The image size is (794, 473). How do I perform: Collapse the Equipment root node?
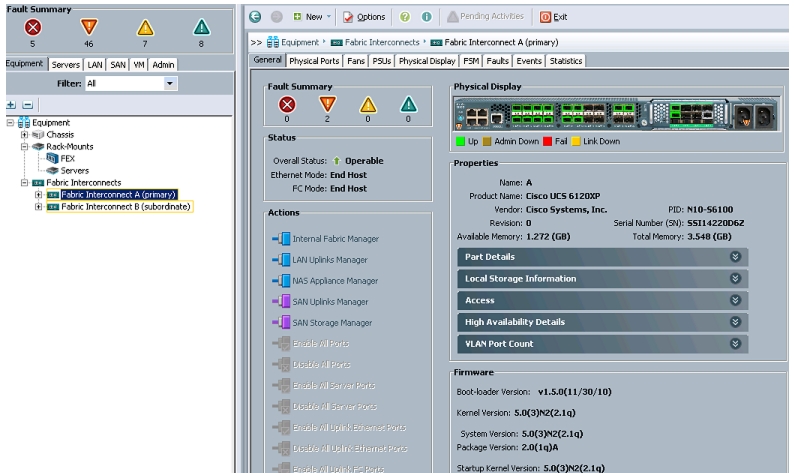coord(10,123)
